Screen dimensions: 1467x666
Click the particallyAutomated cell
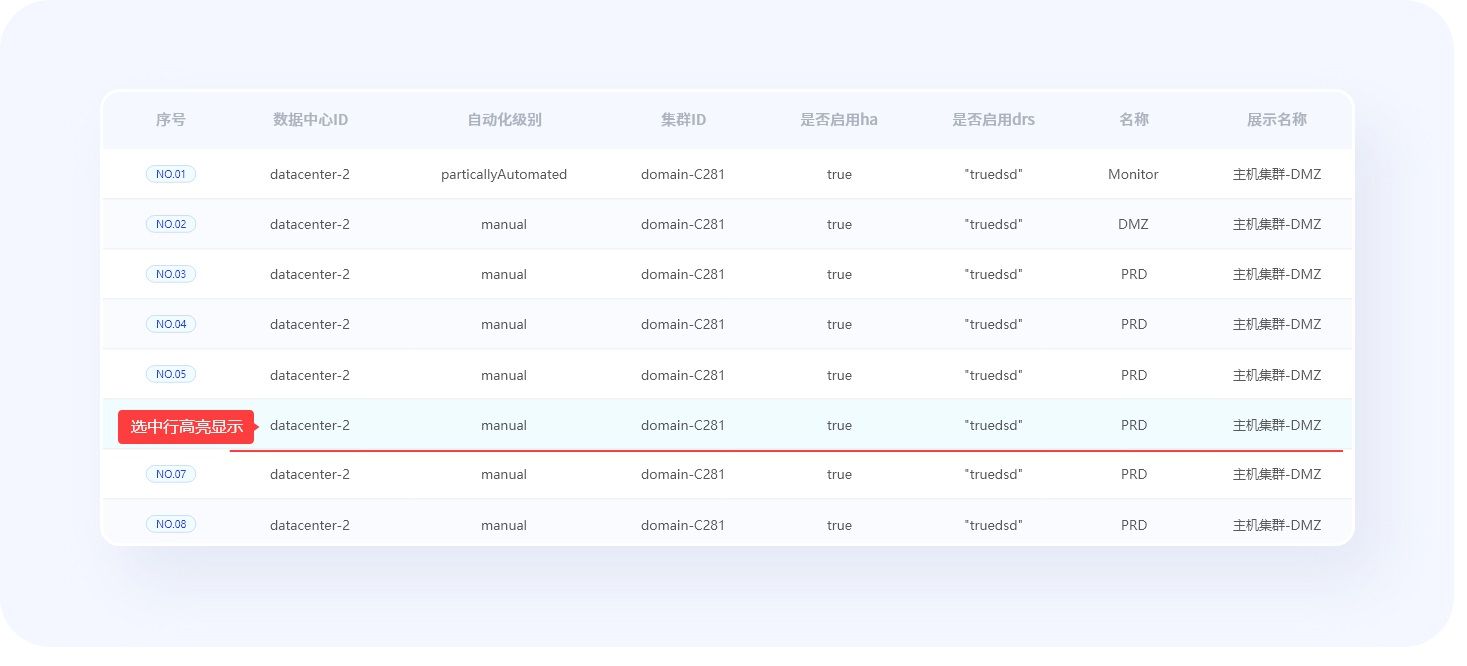click(x=504, y=175)
